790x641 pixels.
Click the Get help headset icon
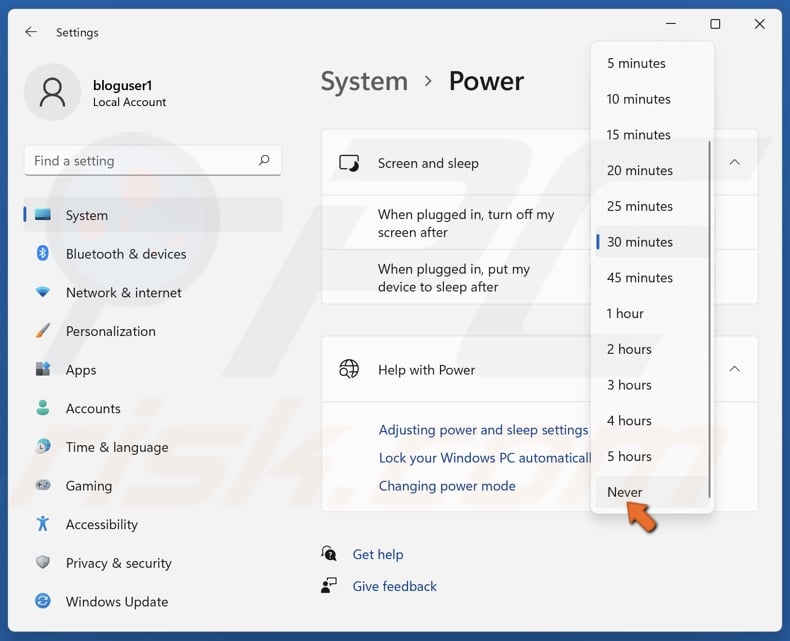(x=329, y=554)
